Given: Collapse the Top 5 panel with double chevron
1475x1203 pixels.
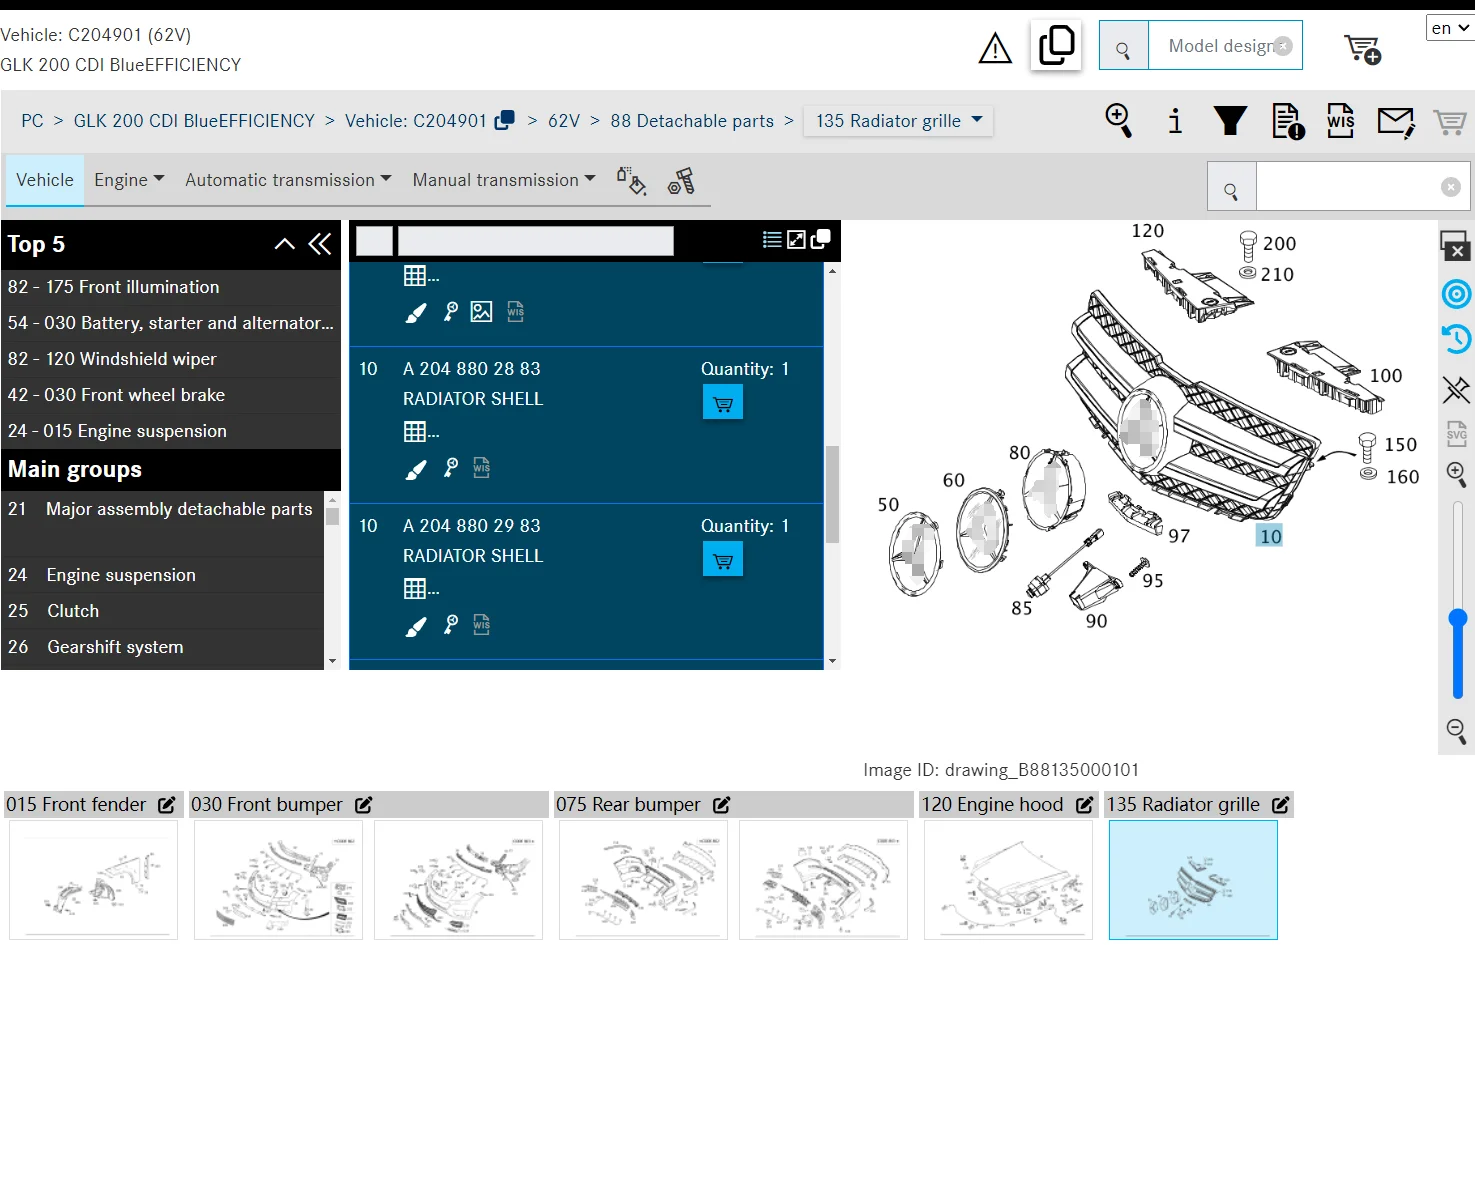Looking at the screenshot, I should [x=320, y=244].
